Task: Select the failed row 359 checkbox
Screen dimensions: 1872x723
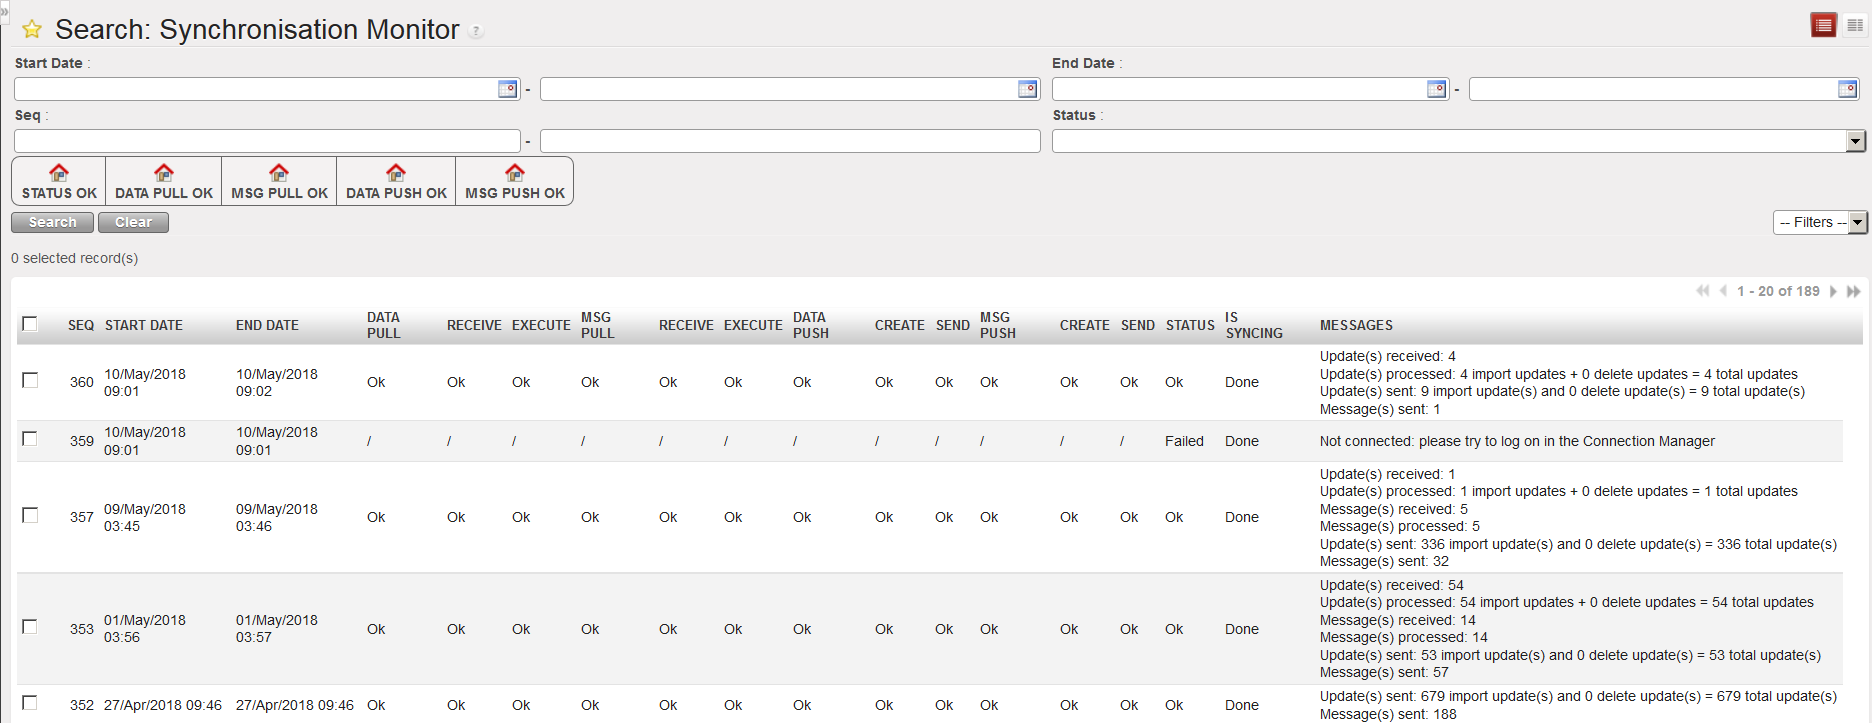Action: point(30,439)
